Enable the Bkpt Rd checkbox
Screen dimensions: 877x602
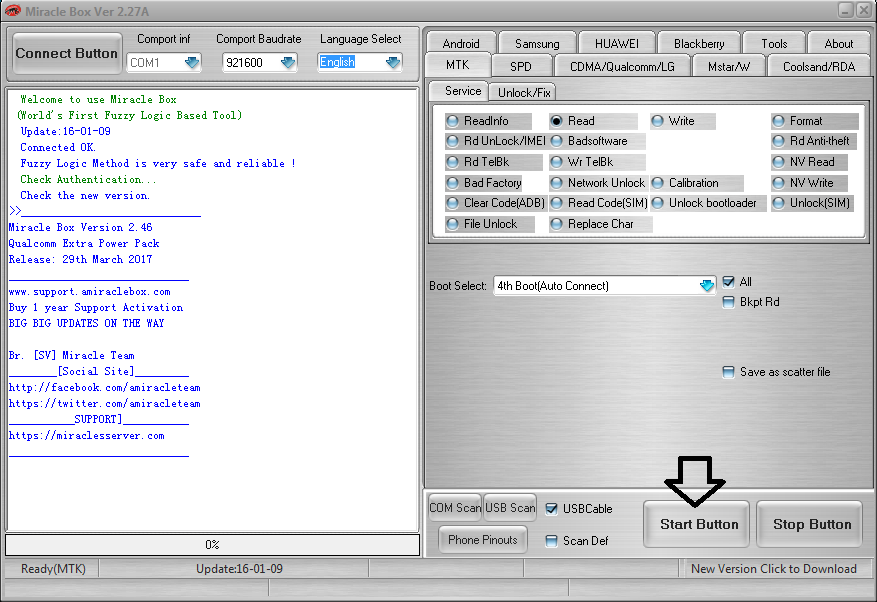click(728, 302)
